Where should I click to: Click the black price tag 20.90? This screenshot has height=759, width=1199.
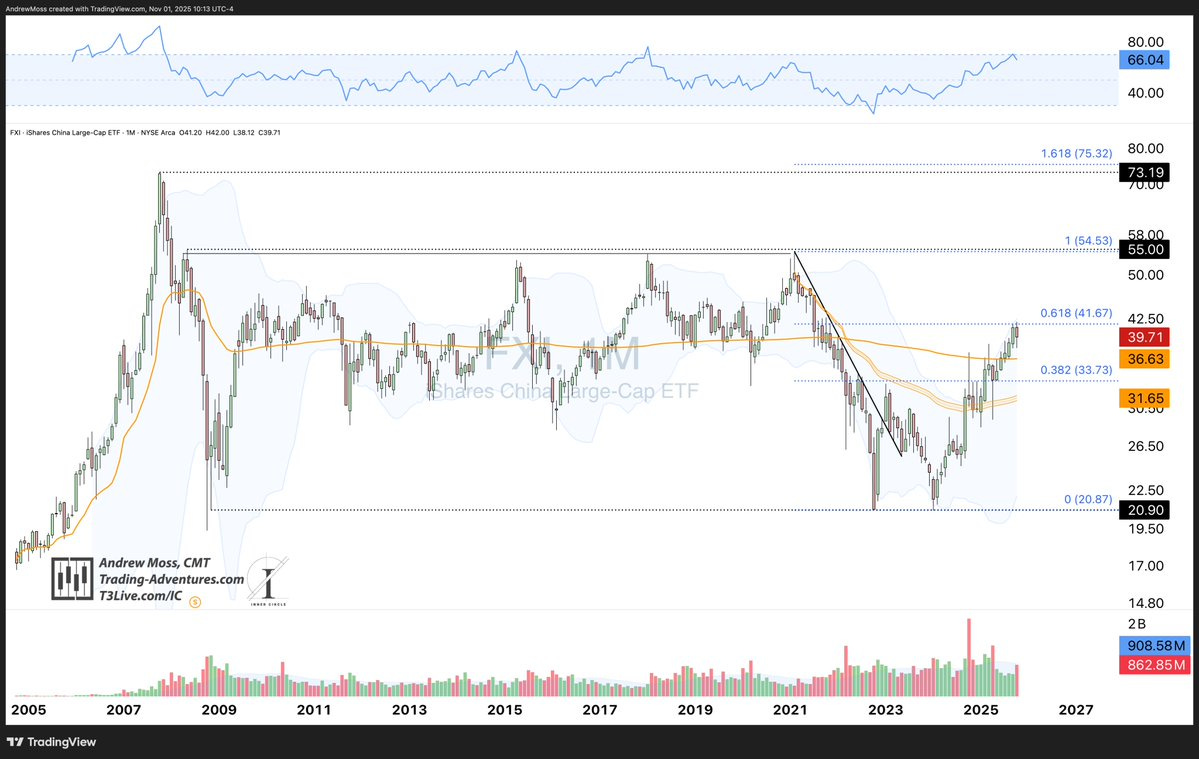[1144, 510]
